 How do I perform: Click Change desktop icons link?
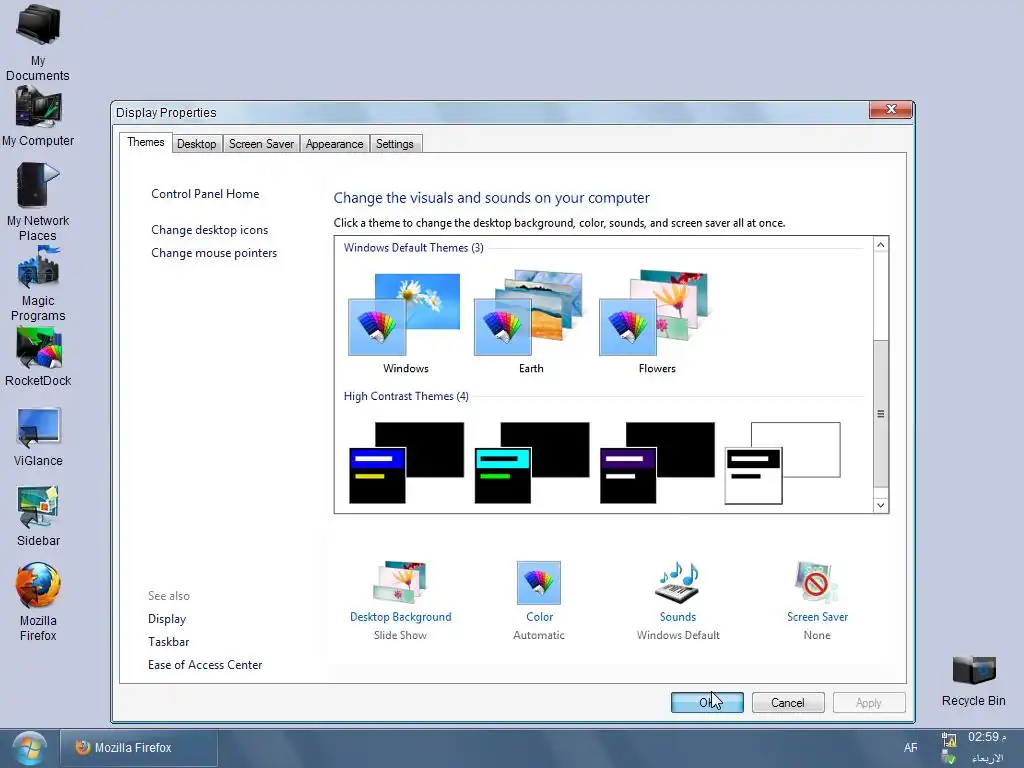pos(210,230)
